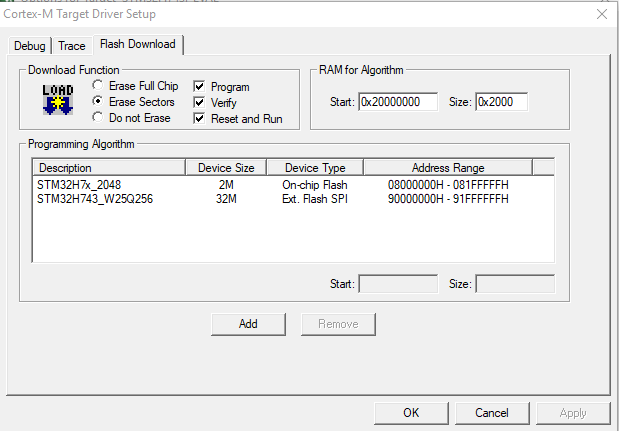Close the Cortex-M Target Driver Setup dialog

coord(602,14)
